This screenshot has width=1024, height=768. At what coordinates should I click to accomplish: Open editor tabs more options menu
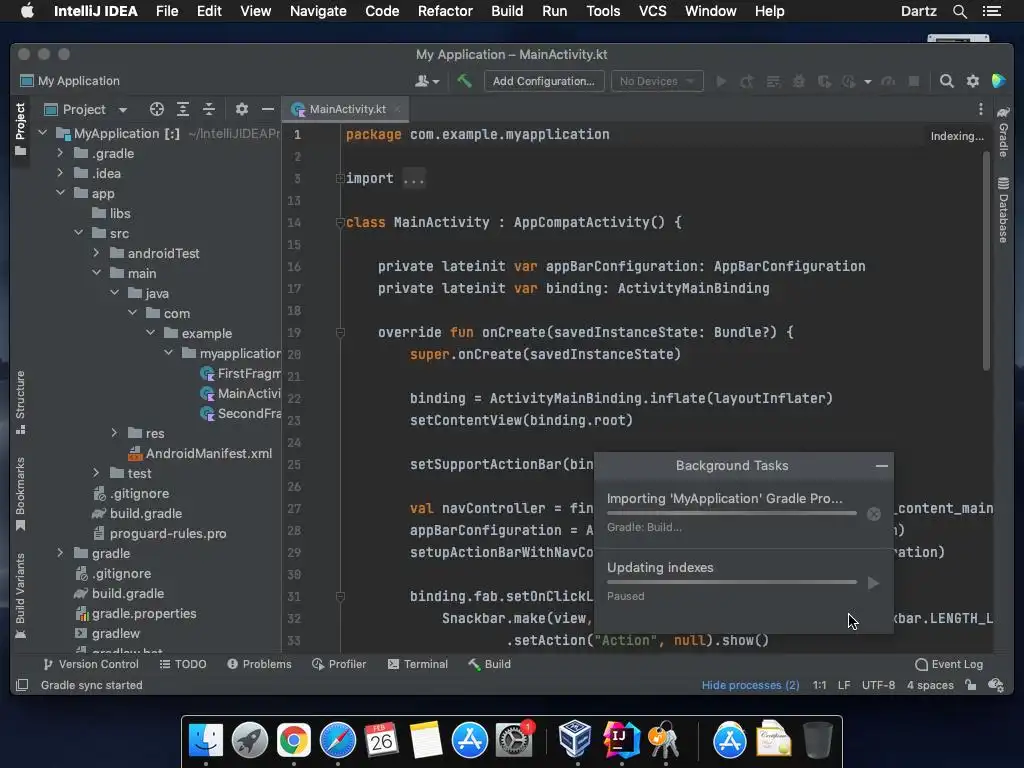click(980, 109)
